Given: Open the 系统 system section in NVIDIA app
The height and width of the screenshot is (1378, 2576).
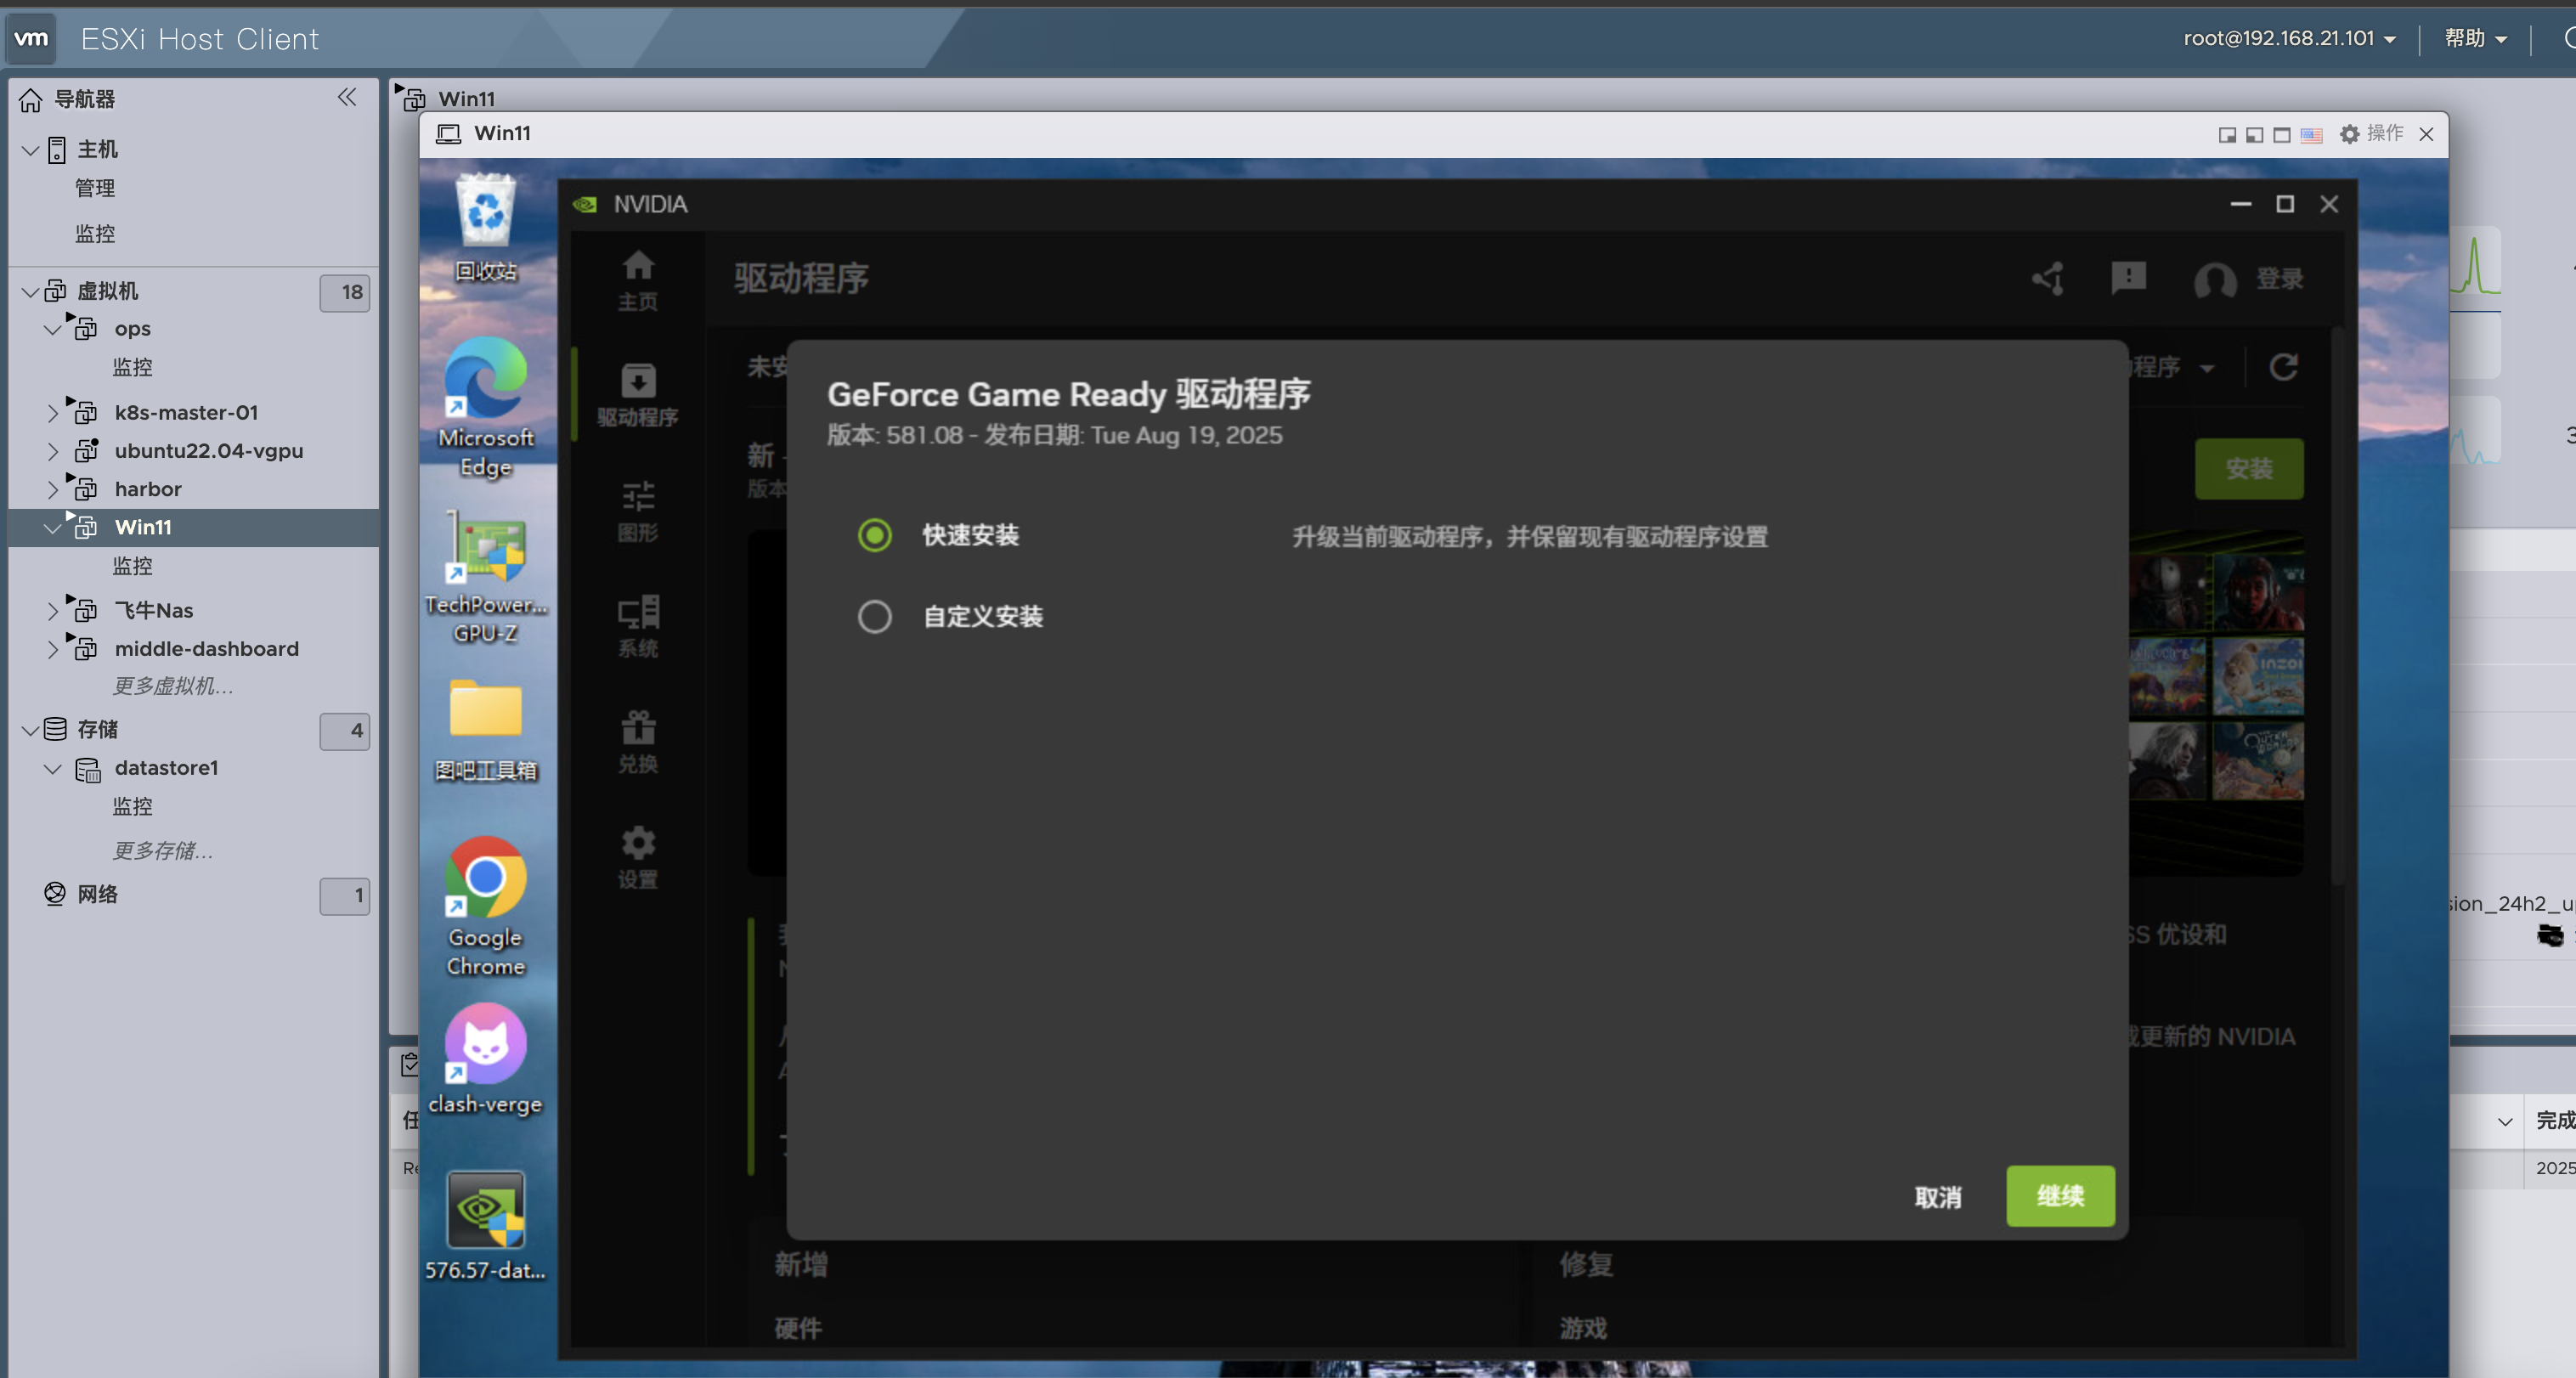Looking at the screenshot, I should click(638, 625).
